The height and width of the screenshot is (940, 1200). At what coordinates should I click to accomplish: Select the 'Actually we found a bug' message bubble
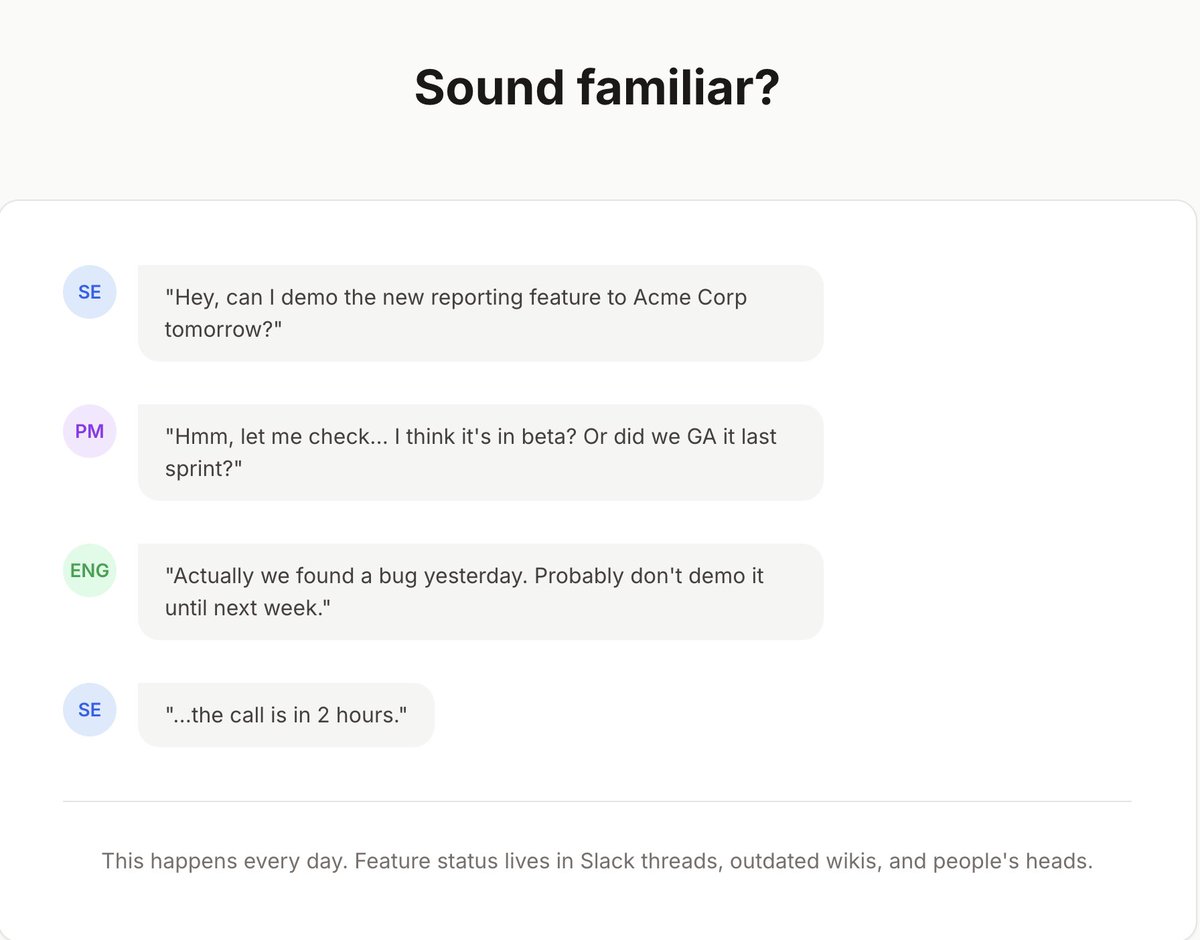[480, 591]
